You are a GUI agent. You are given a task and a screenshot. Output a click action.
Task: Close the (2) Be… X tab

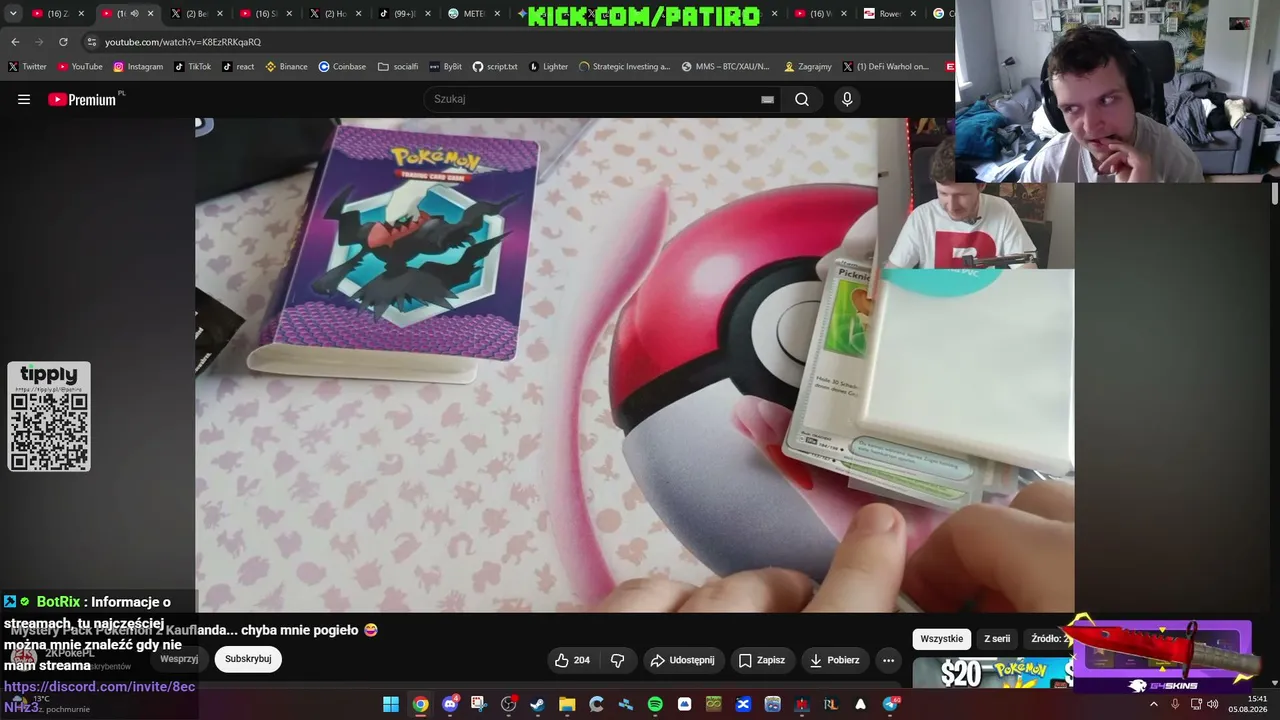point(220,14)
